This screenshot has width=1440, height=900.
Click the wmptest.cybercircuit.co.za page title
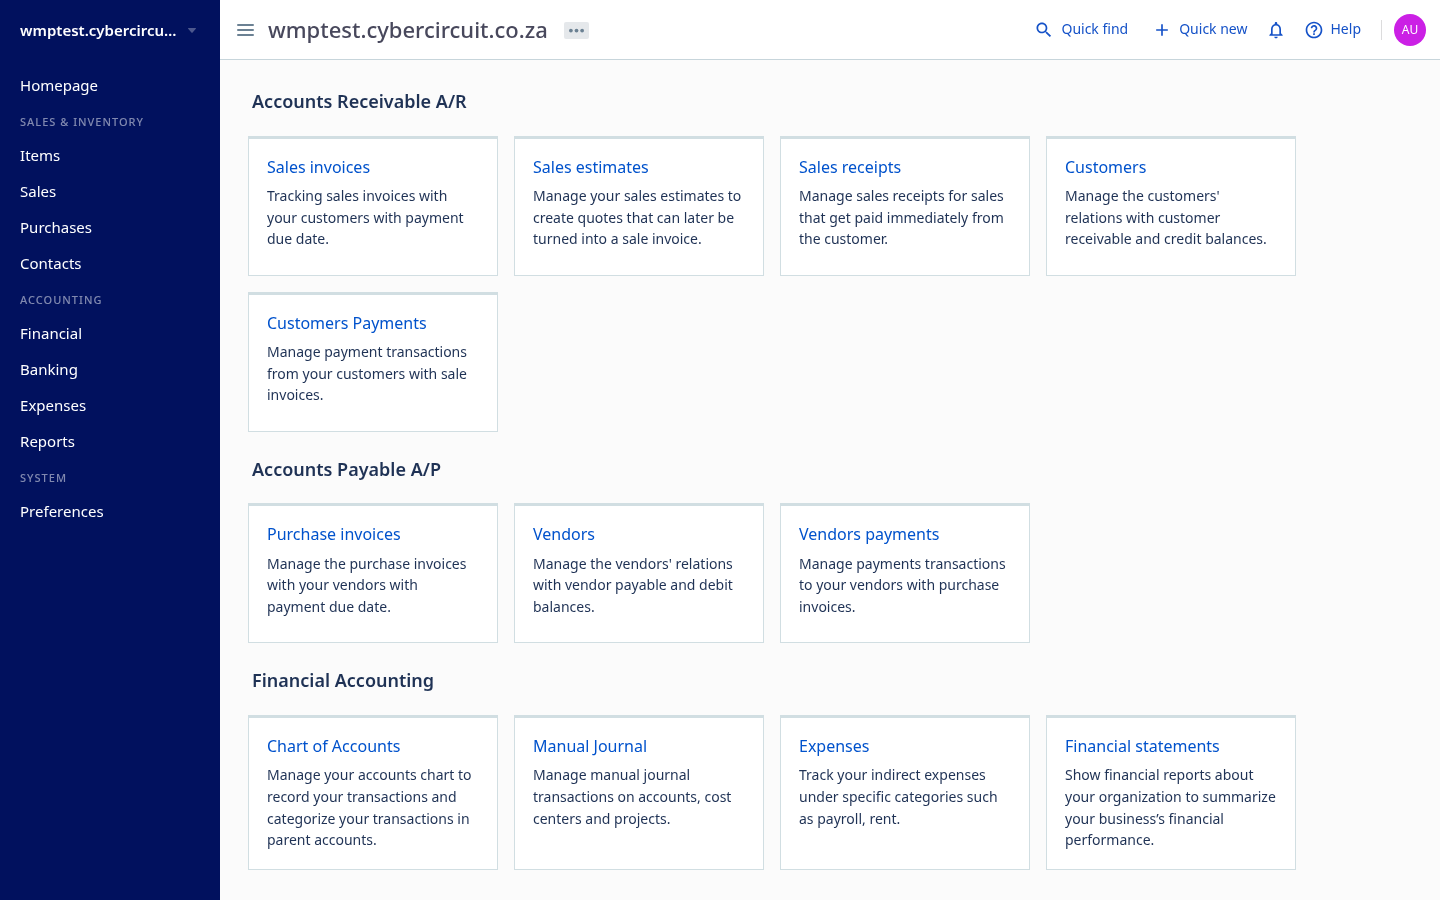click(x=408, y=30)
